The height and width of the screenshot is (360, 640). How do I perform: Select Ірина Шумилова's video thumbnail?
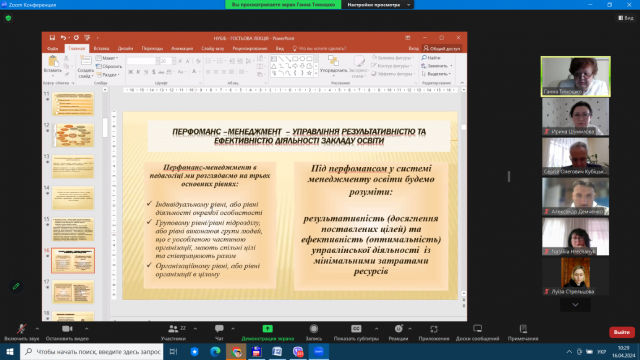click(x=576, y=117)
